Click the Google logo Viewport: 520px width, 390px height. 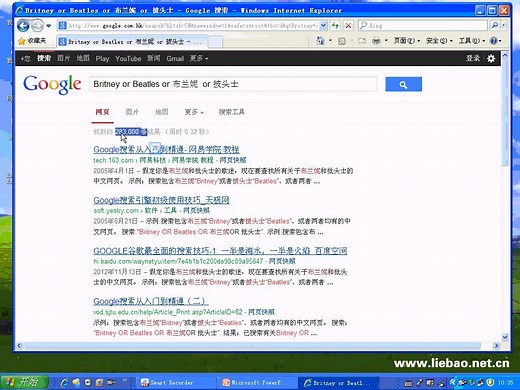[52, 84]
